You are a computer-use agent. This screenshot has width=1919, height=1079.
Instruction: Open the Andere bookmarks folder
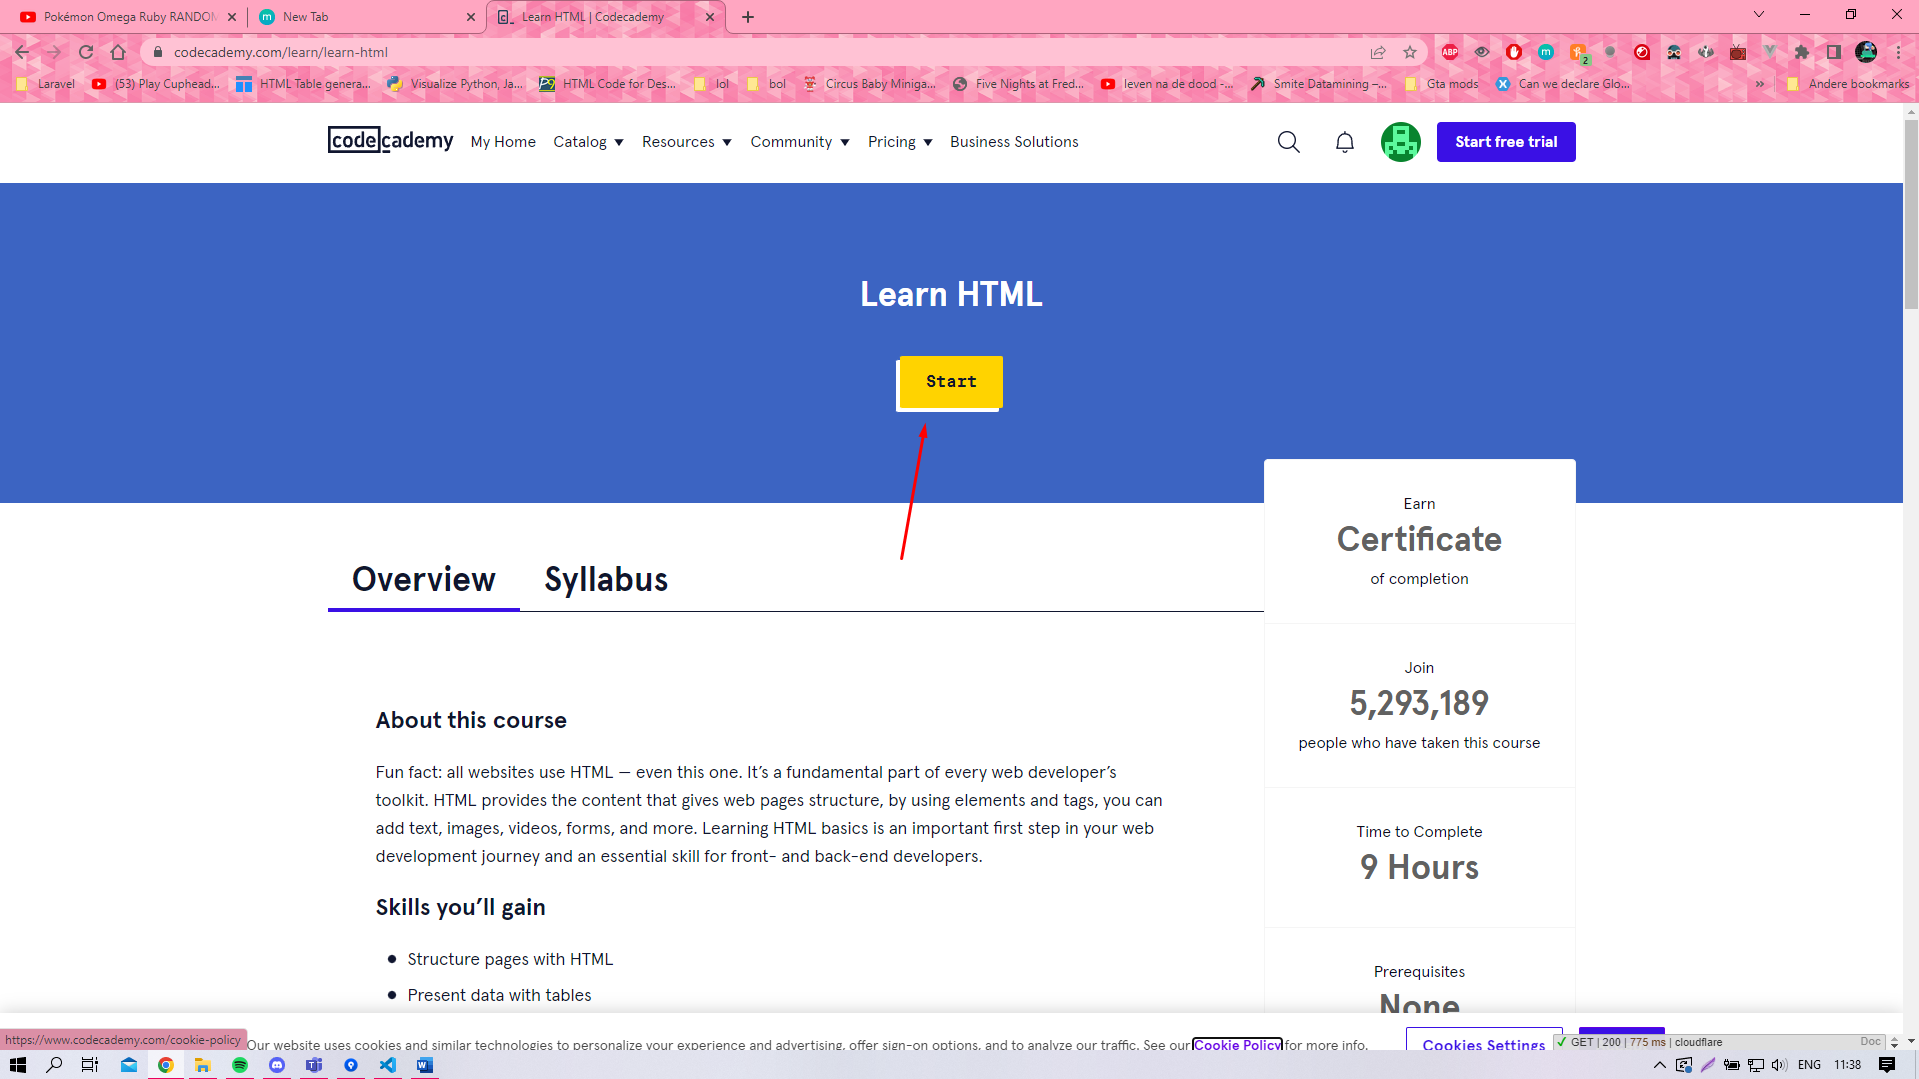(x=1848, y=84)
